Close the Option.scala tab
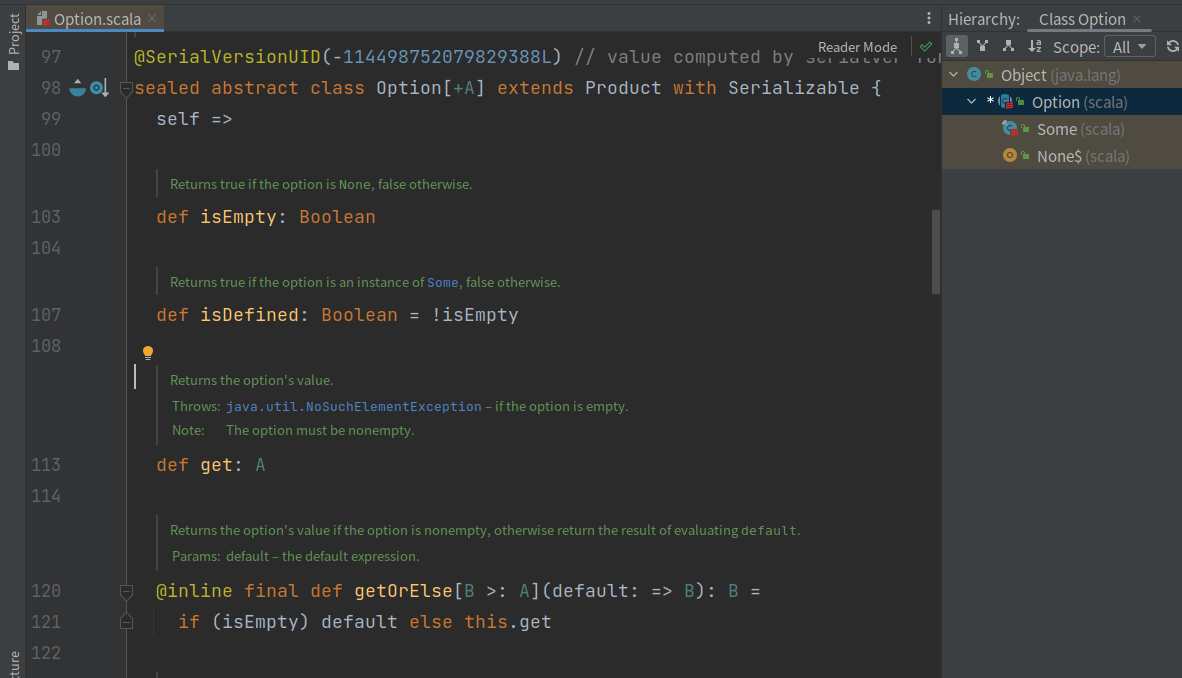1182x678 pixels. (x=152, y=18)
